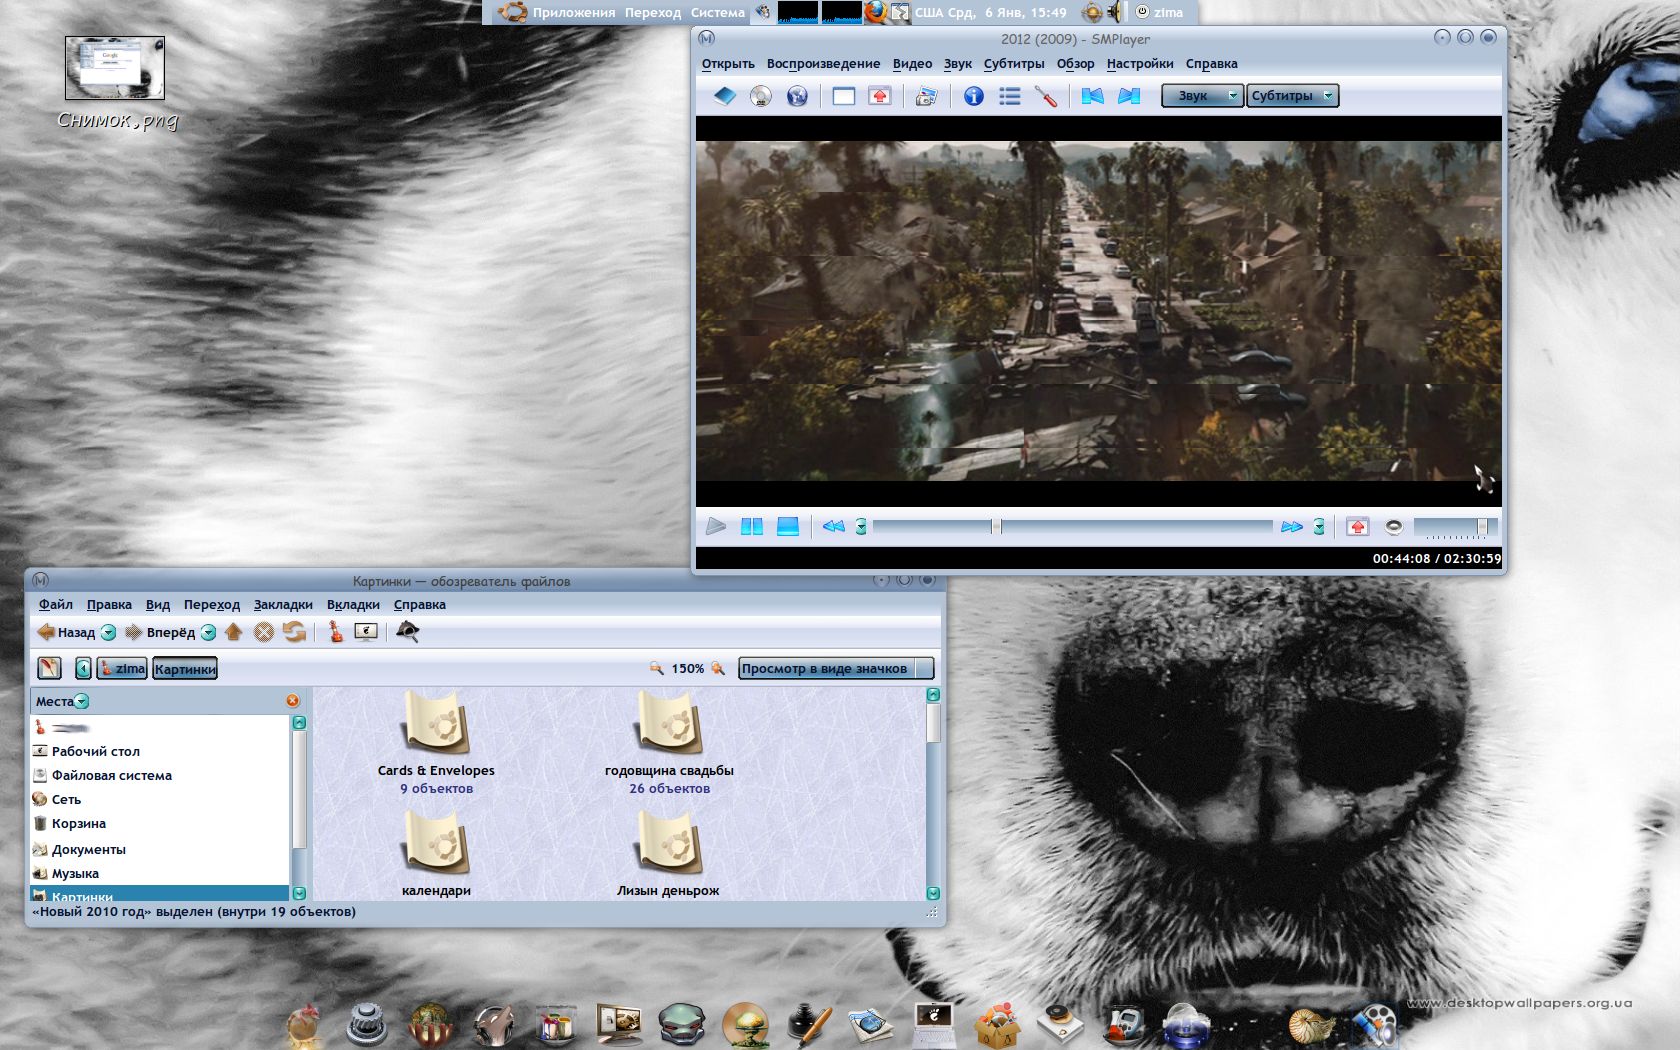
Task: Click the SMPlayer seek bar handle
Action: 996,526
